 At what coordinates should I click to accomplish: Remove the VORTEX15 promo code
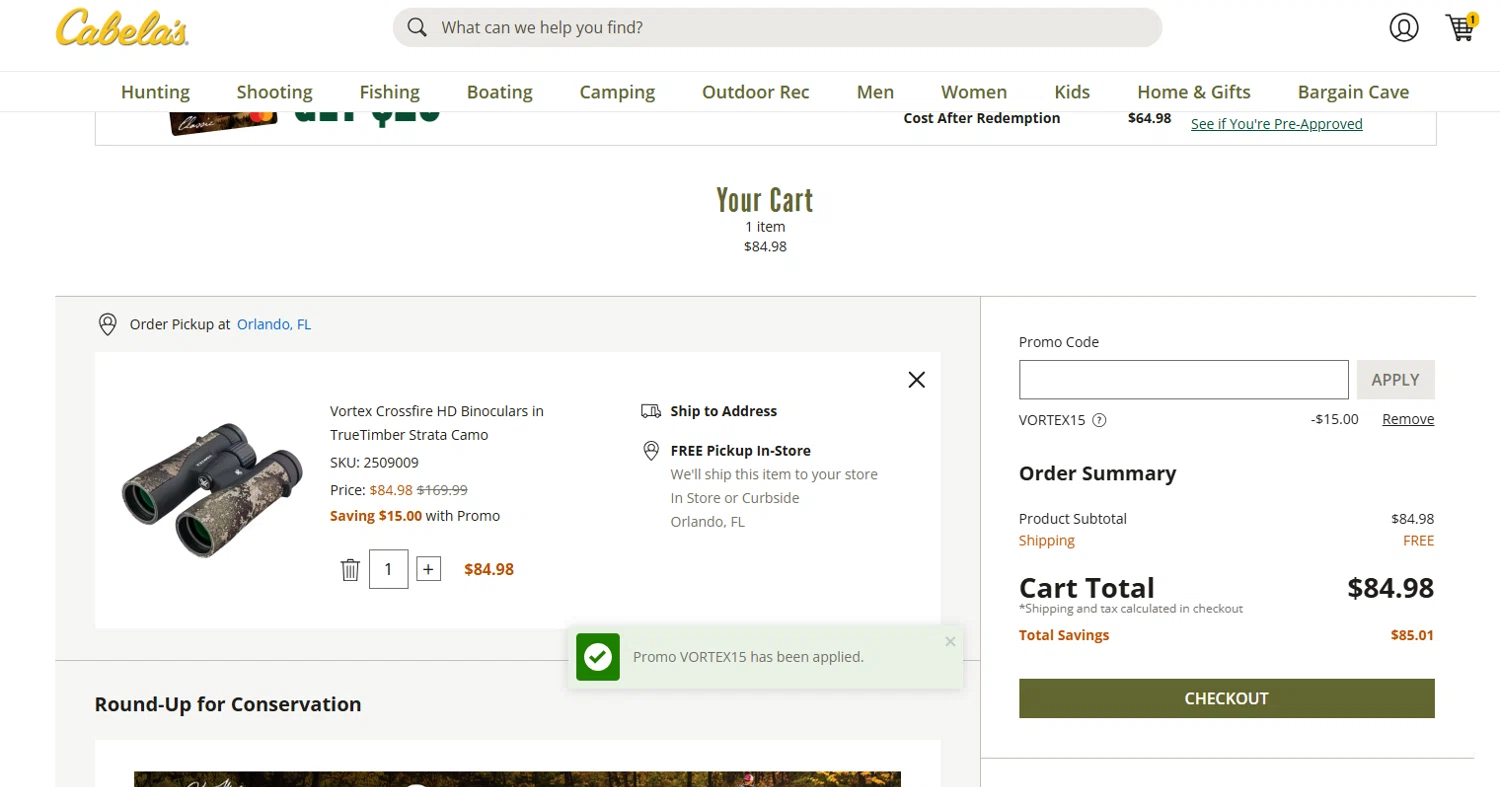(1408, 419)
